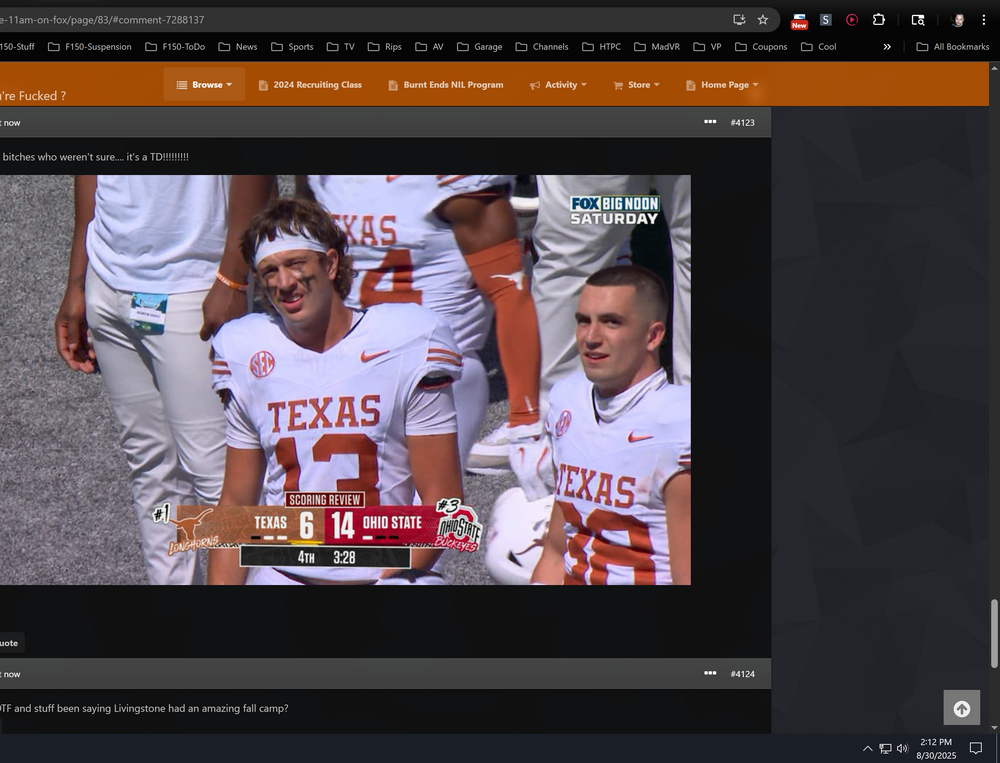Open the All Bookmarks folder
Viewport: 1000px width, 763px height.
(953, 46)
